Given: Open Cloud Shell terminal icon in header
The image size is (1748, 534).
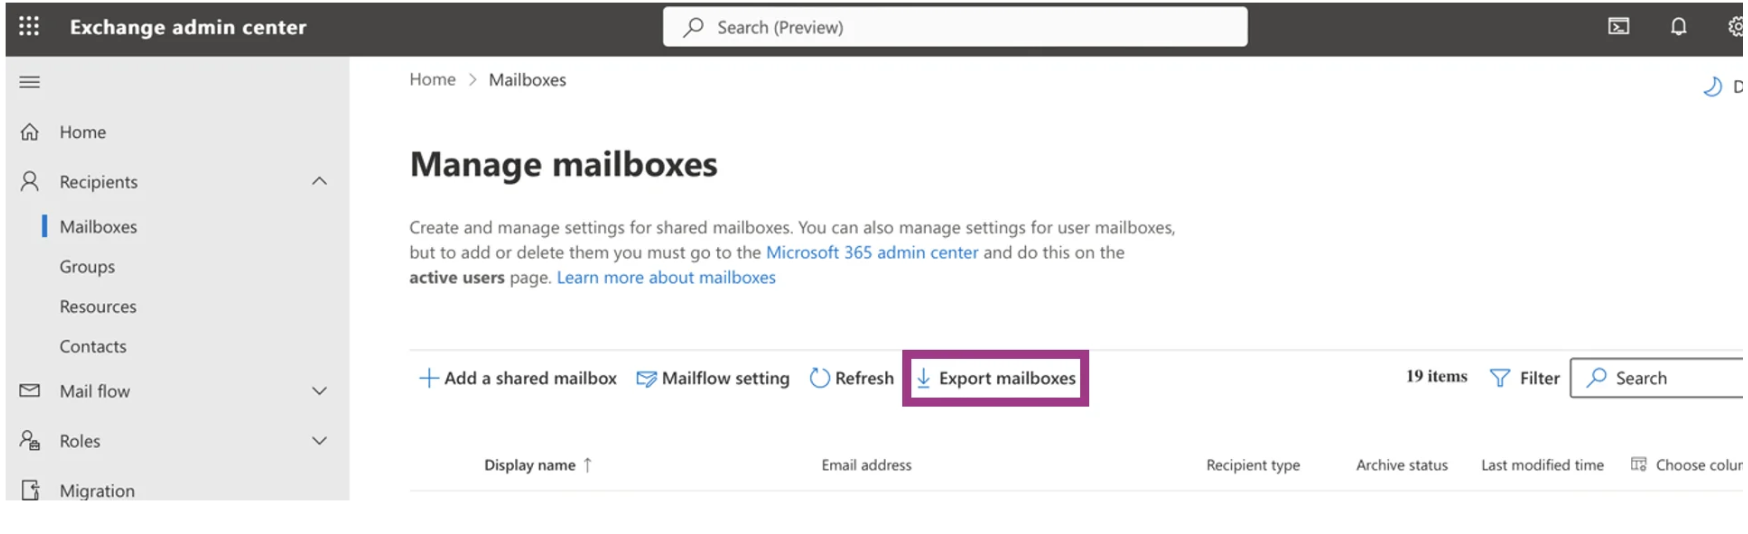Looking at the screenshot, I should pyautogui.click(x=1618, y=27).
